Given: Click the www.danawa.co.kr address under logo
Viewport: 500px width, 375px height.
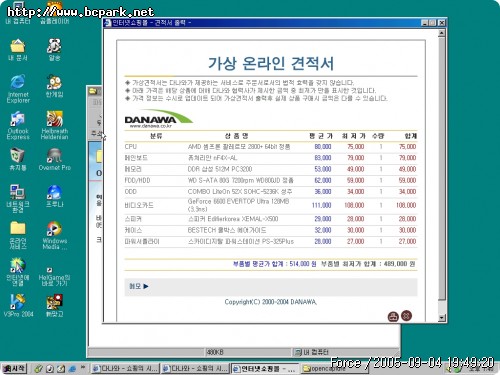Looking at the screenshot, I should (151, 126).
